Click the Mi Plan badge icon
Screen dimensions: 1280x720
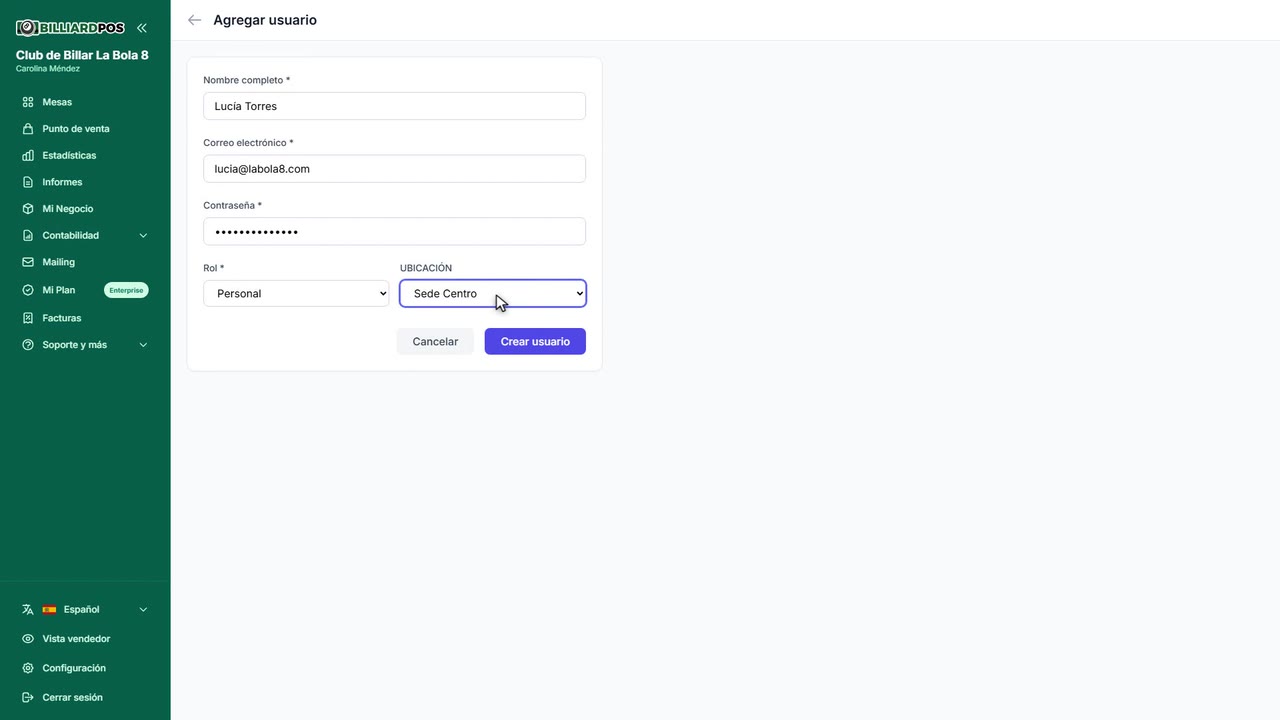pyautogui.click(x=28, y=290)
